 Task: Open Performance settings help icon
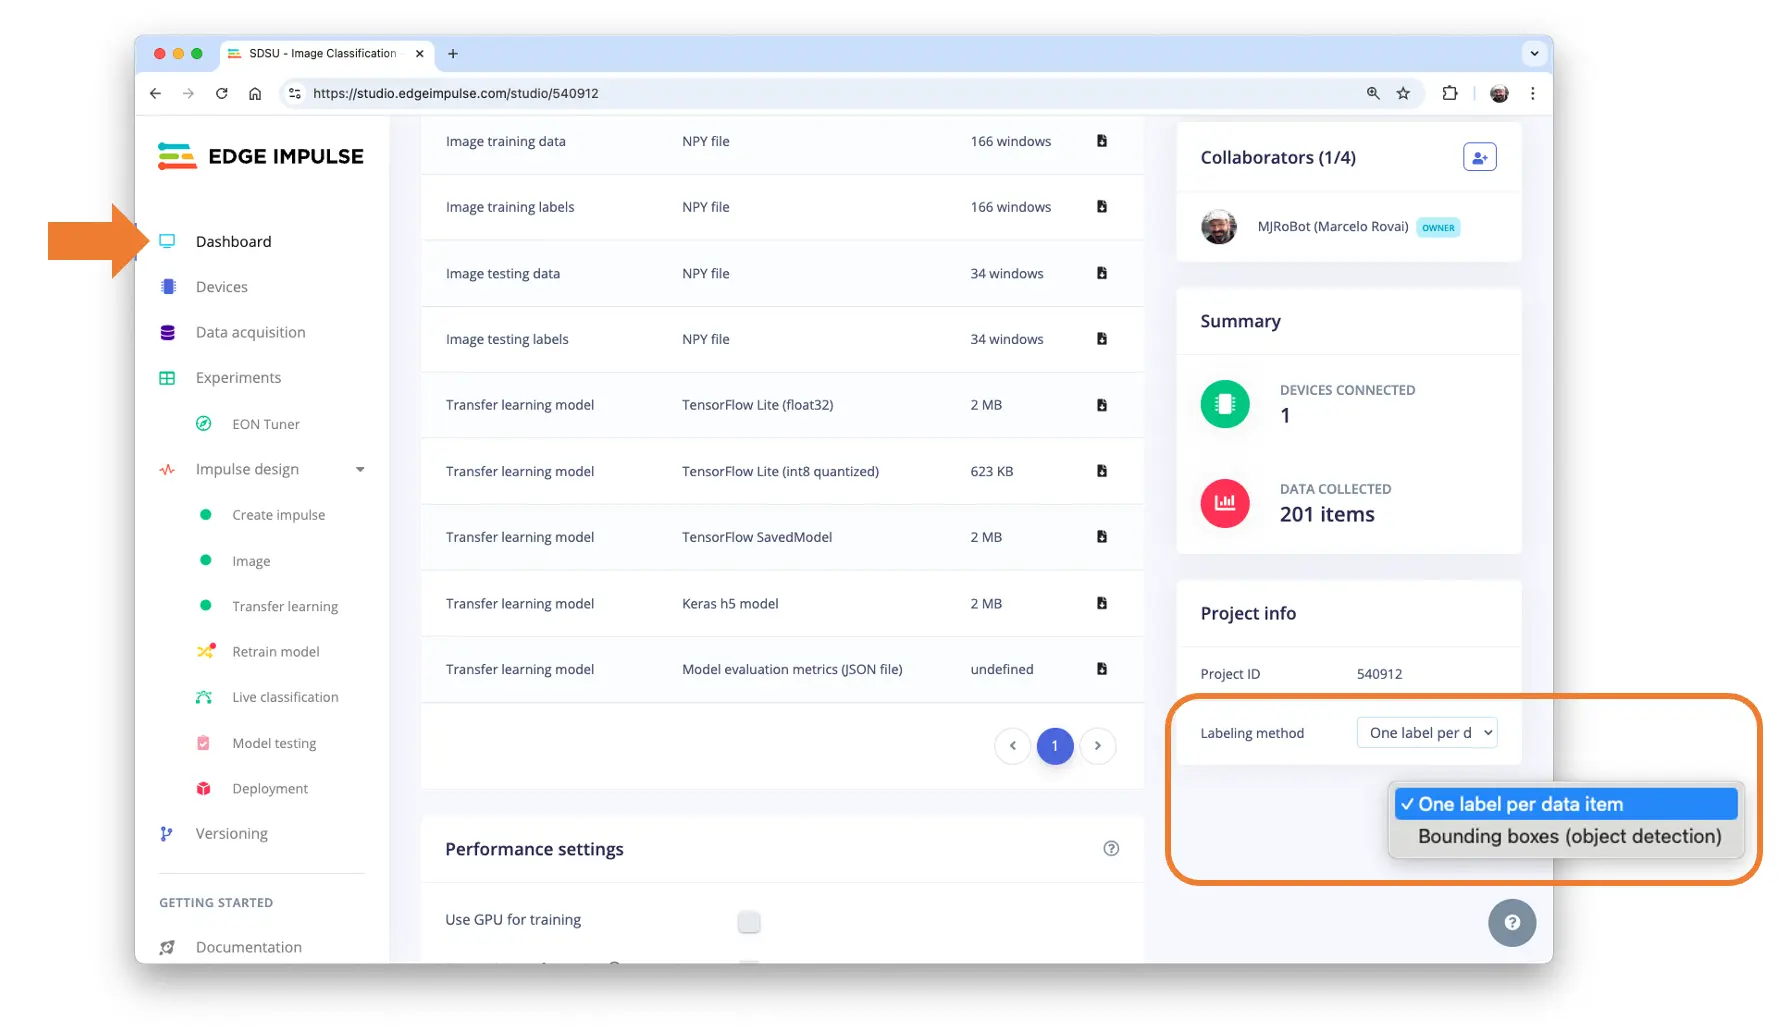[1111, 849]
